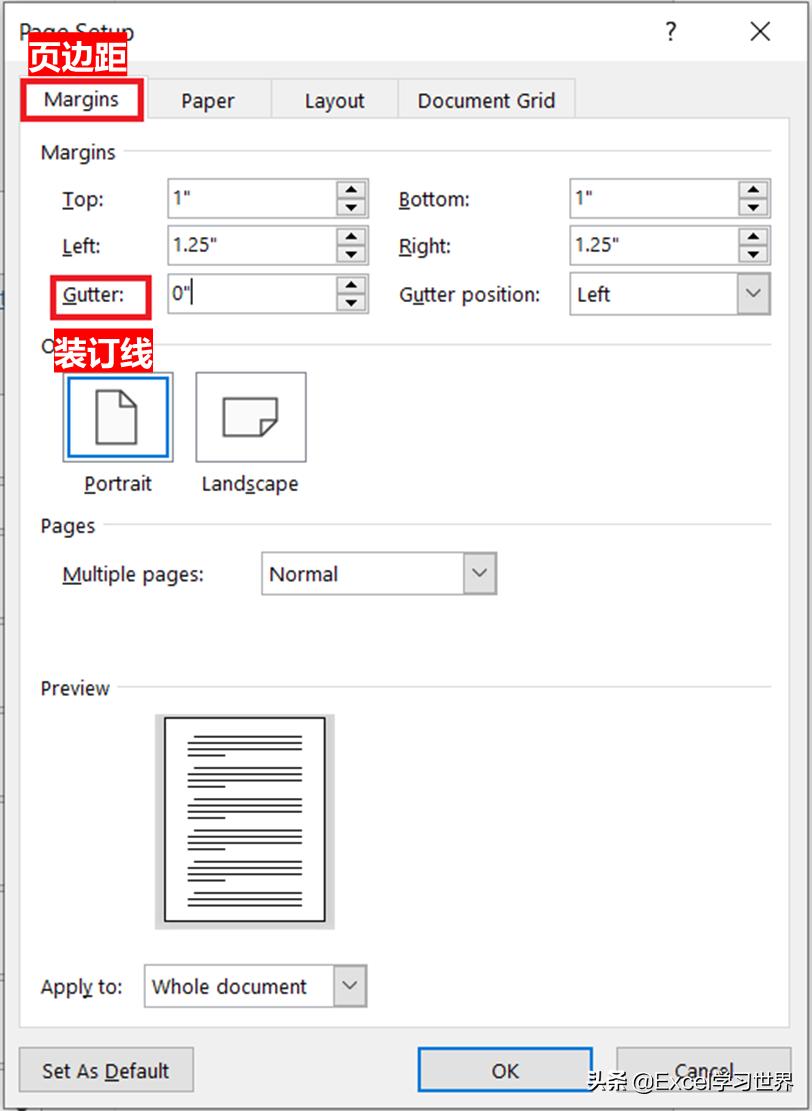Click into the Right margin field
The image size is (812, 1111).
point(654,246)
